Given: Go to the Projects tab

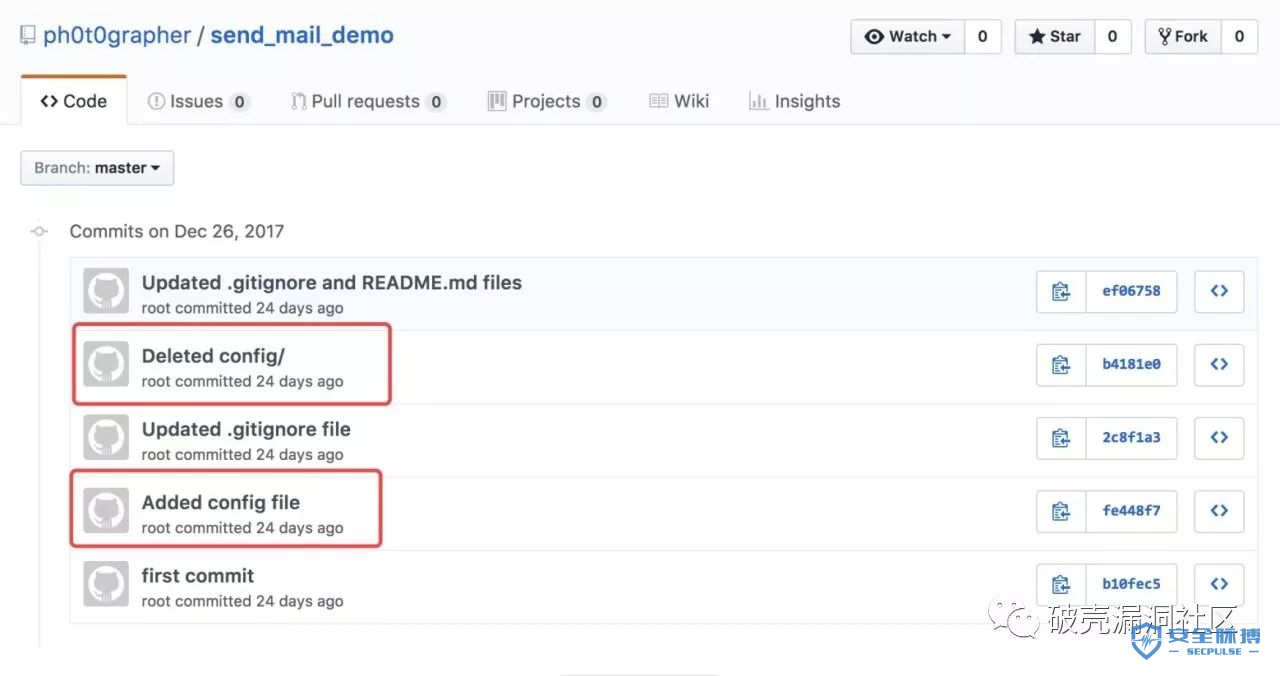Looking at the screenshot, I should coord(547,101).
